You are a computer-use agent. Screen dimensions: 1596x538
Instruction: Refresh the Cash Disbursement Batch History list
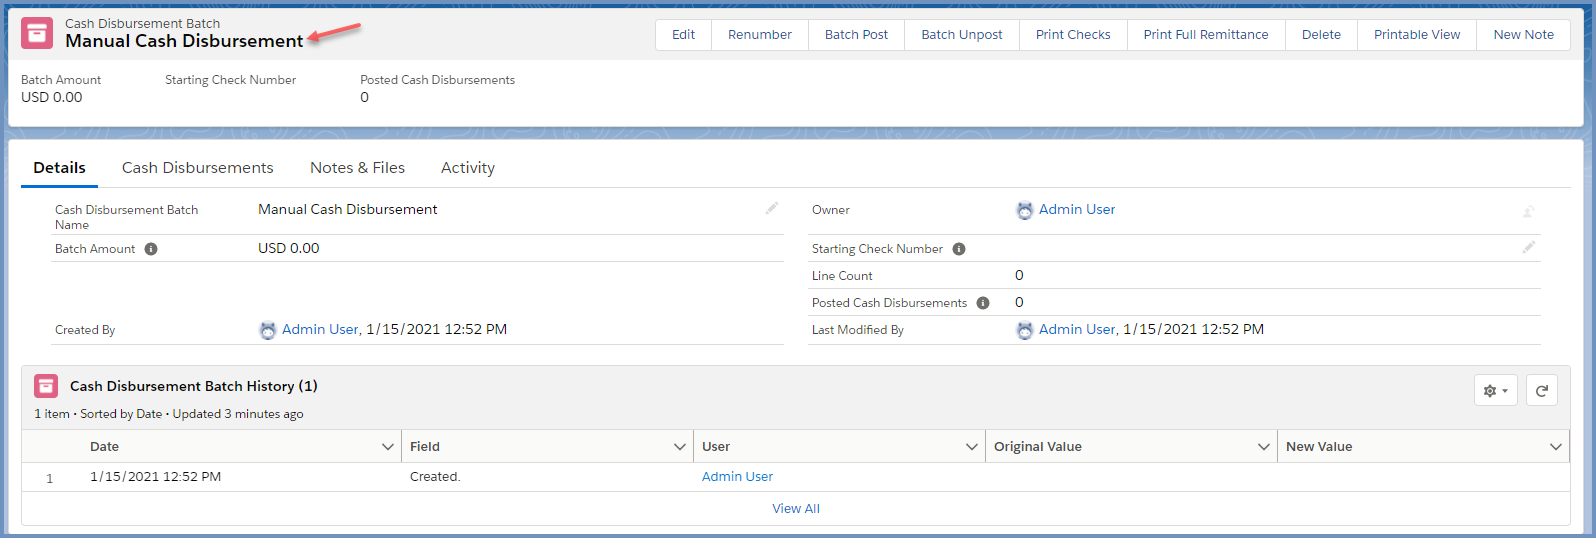point(1542,391)
